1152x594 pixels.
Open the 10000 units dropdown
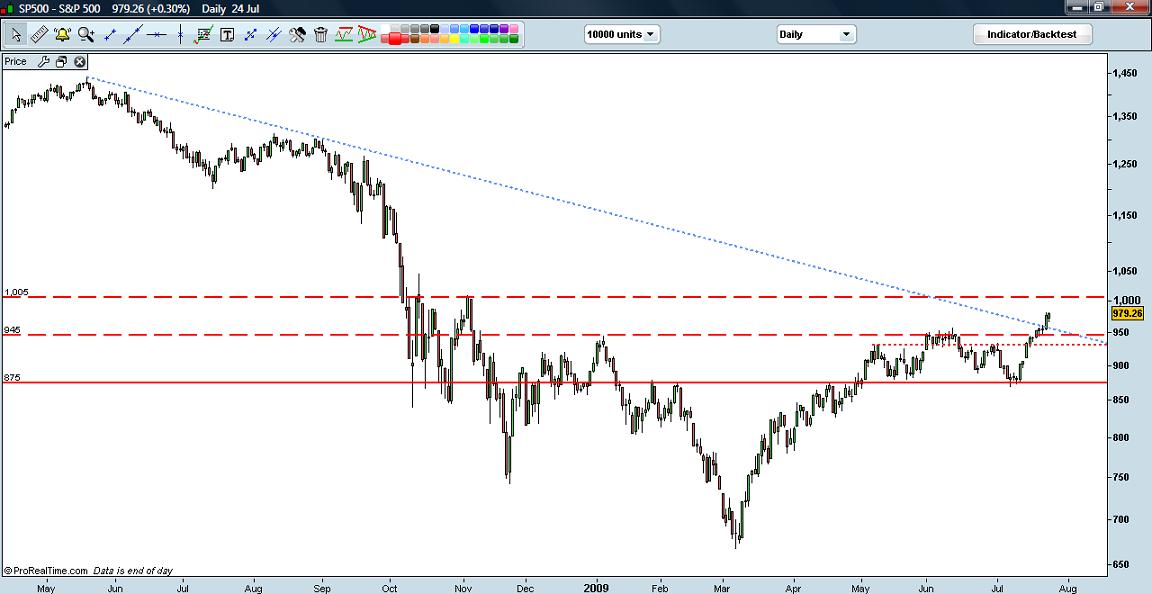click(622, 35)
